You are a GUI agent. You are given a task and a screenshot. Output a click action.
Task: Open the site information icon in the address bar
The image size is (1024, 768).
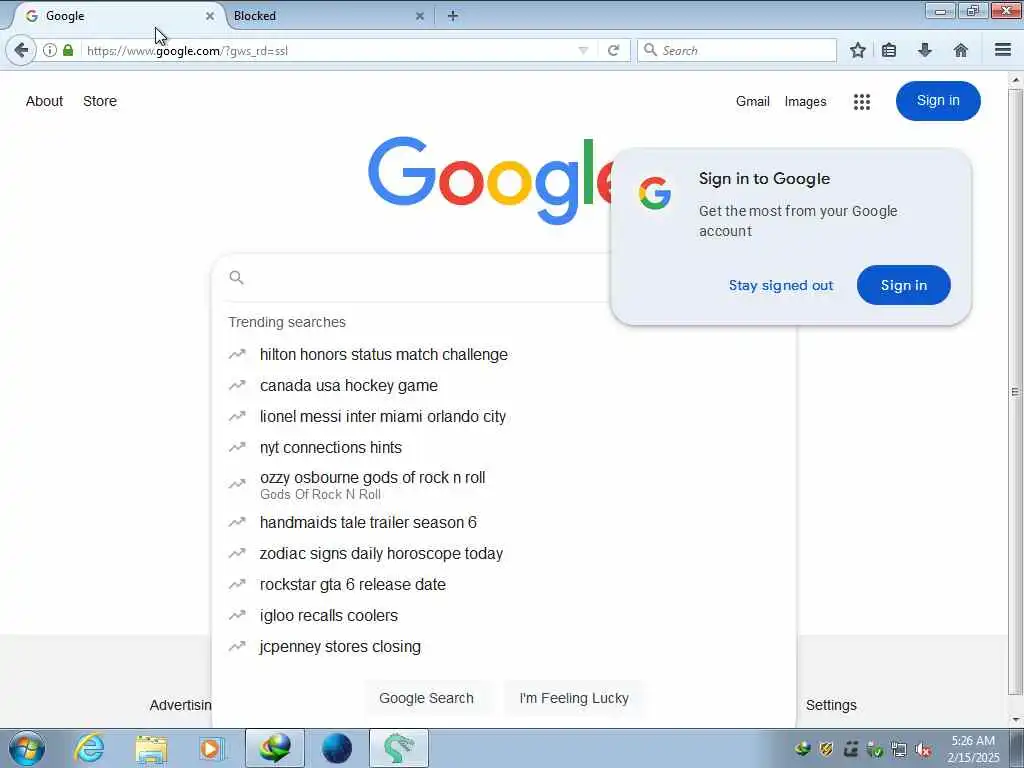pyautogui.click(x=50, y=50)
